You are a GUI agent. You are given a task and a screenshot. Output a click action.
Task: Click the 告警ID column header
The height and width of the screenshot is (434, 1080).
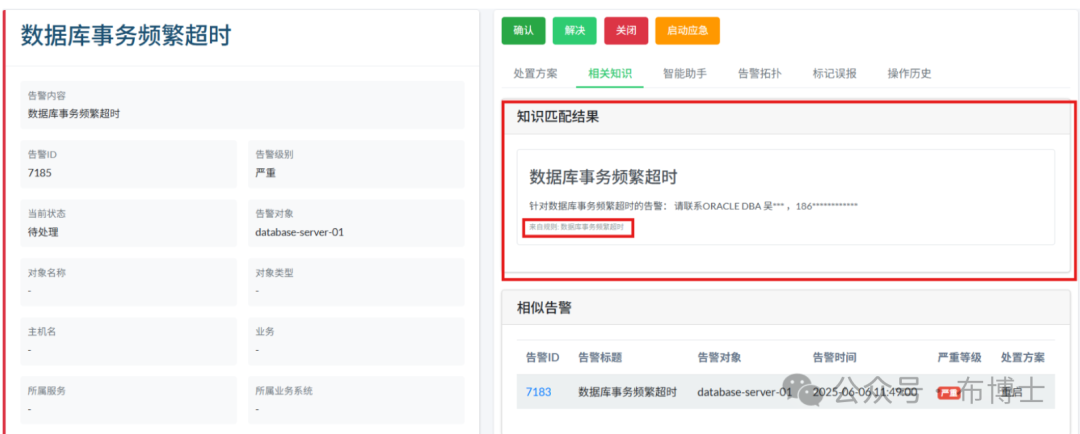pos(542,358)
